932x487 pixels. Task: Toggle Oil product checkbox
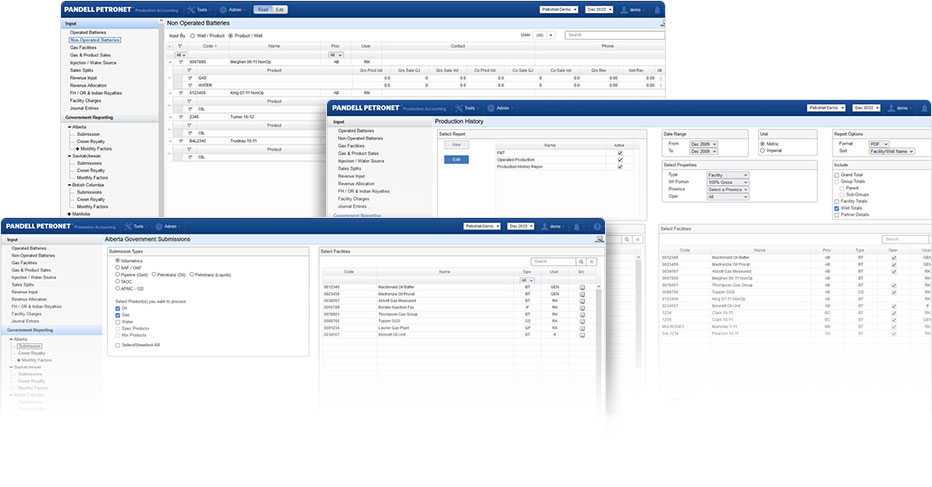point(118,309)
